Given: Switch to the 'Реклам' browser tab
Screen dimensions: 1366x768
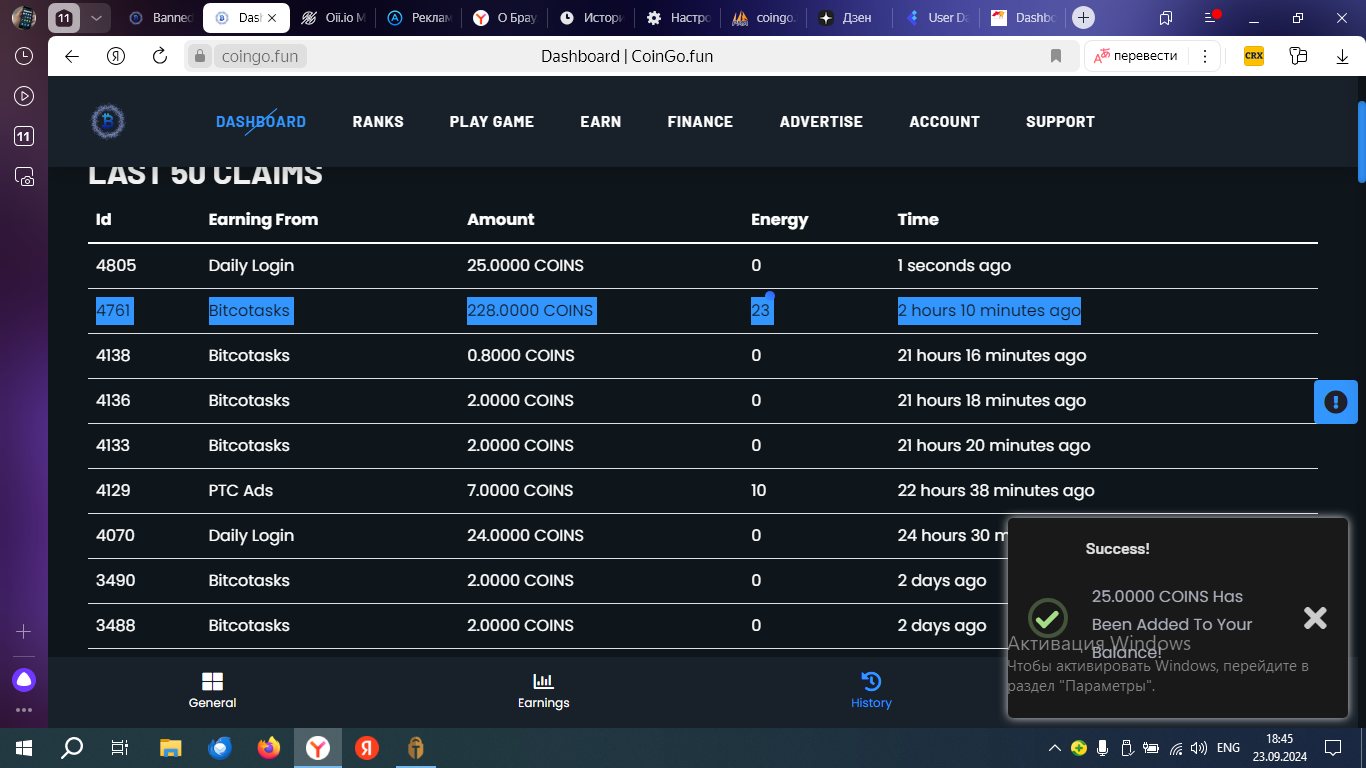Looking at the screenshot, I should 420,18.
